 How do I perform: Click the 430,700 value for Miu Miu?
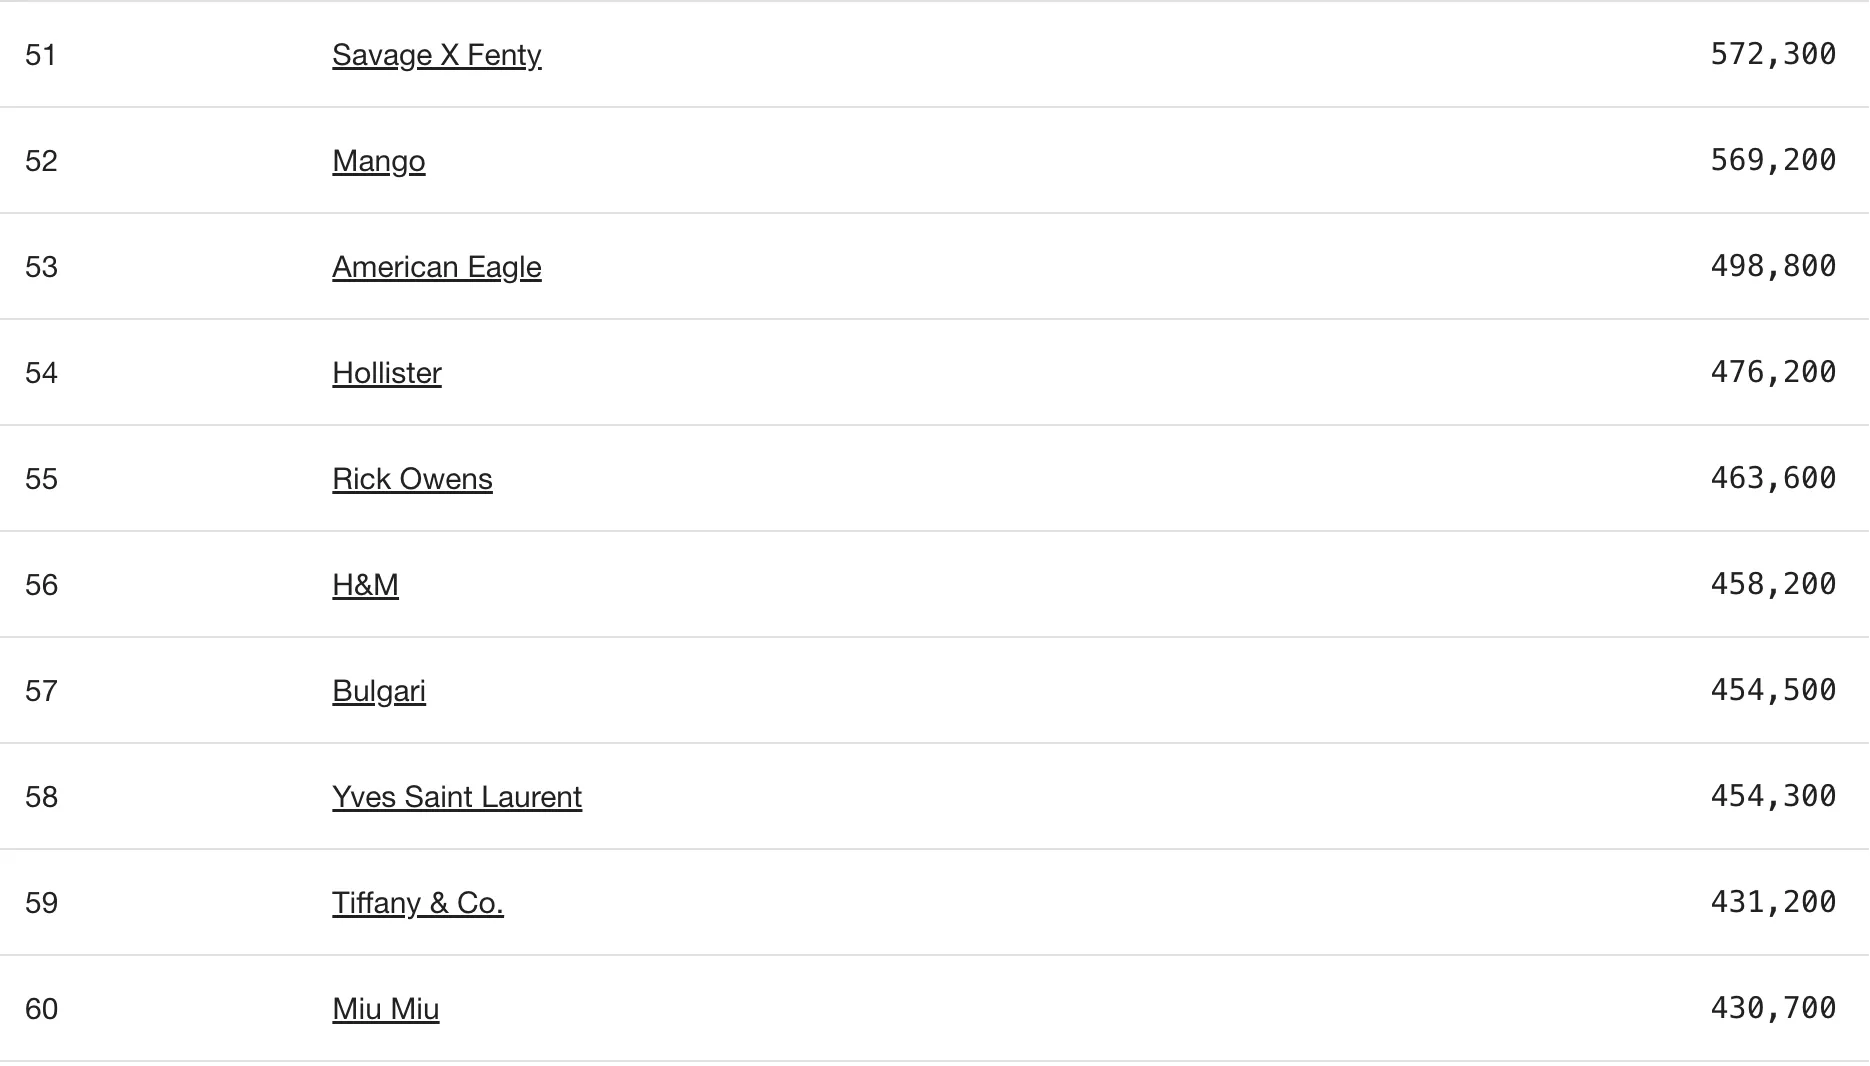(x=1773, y=1008)
